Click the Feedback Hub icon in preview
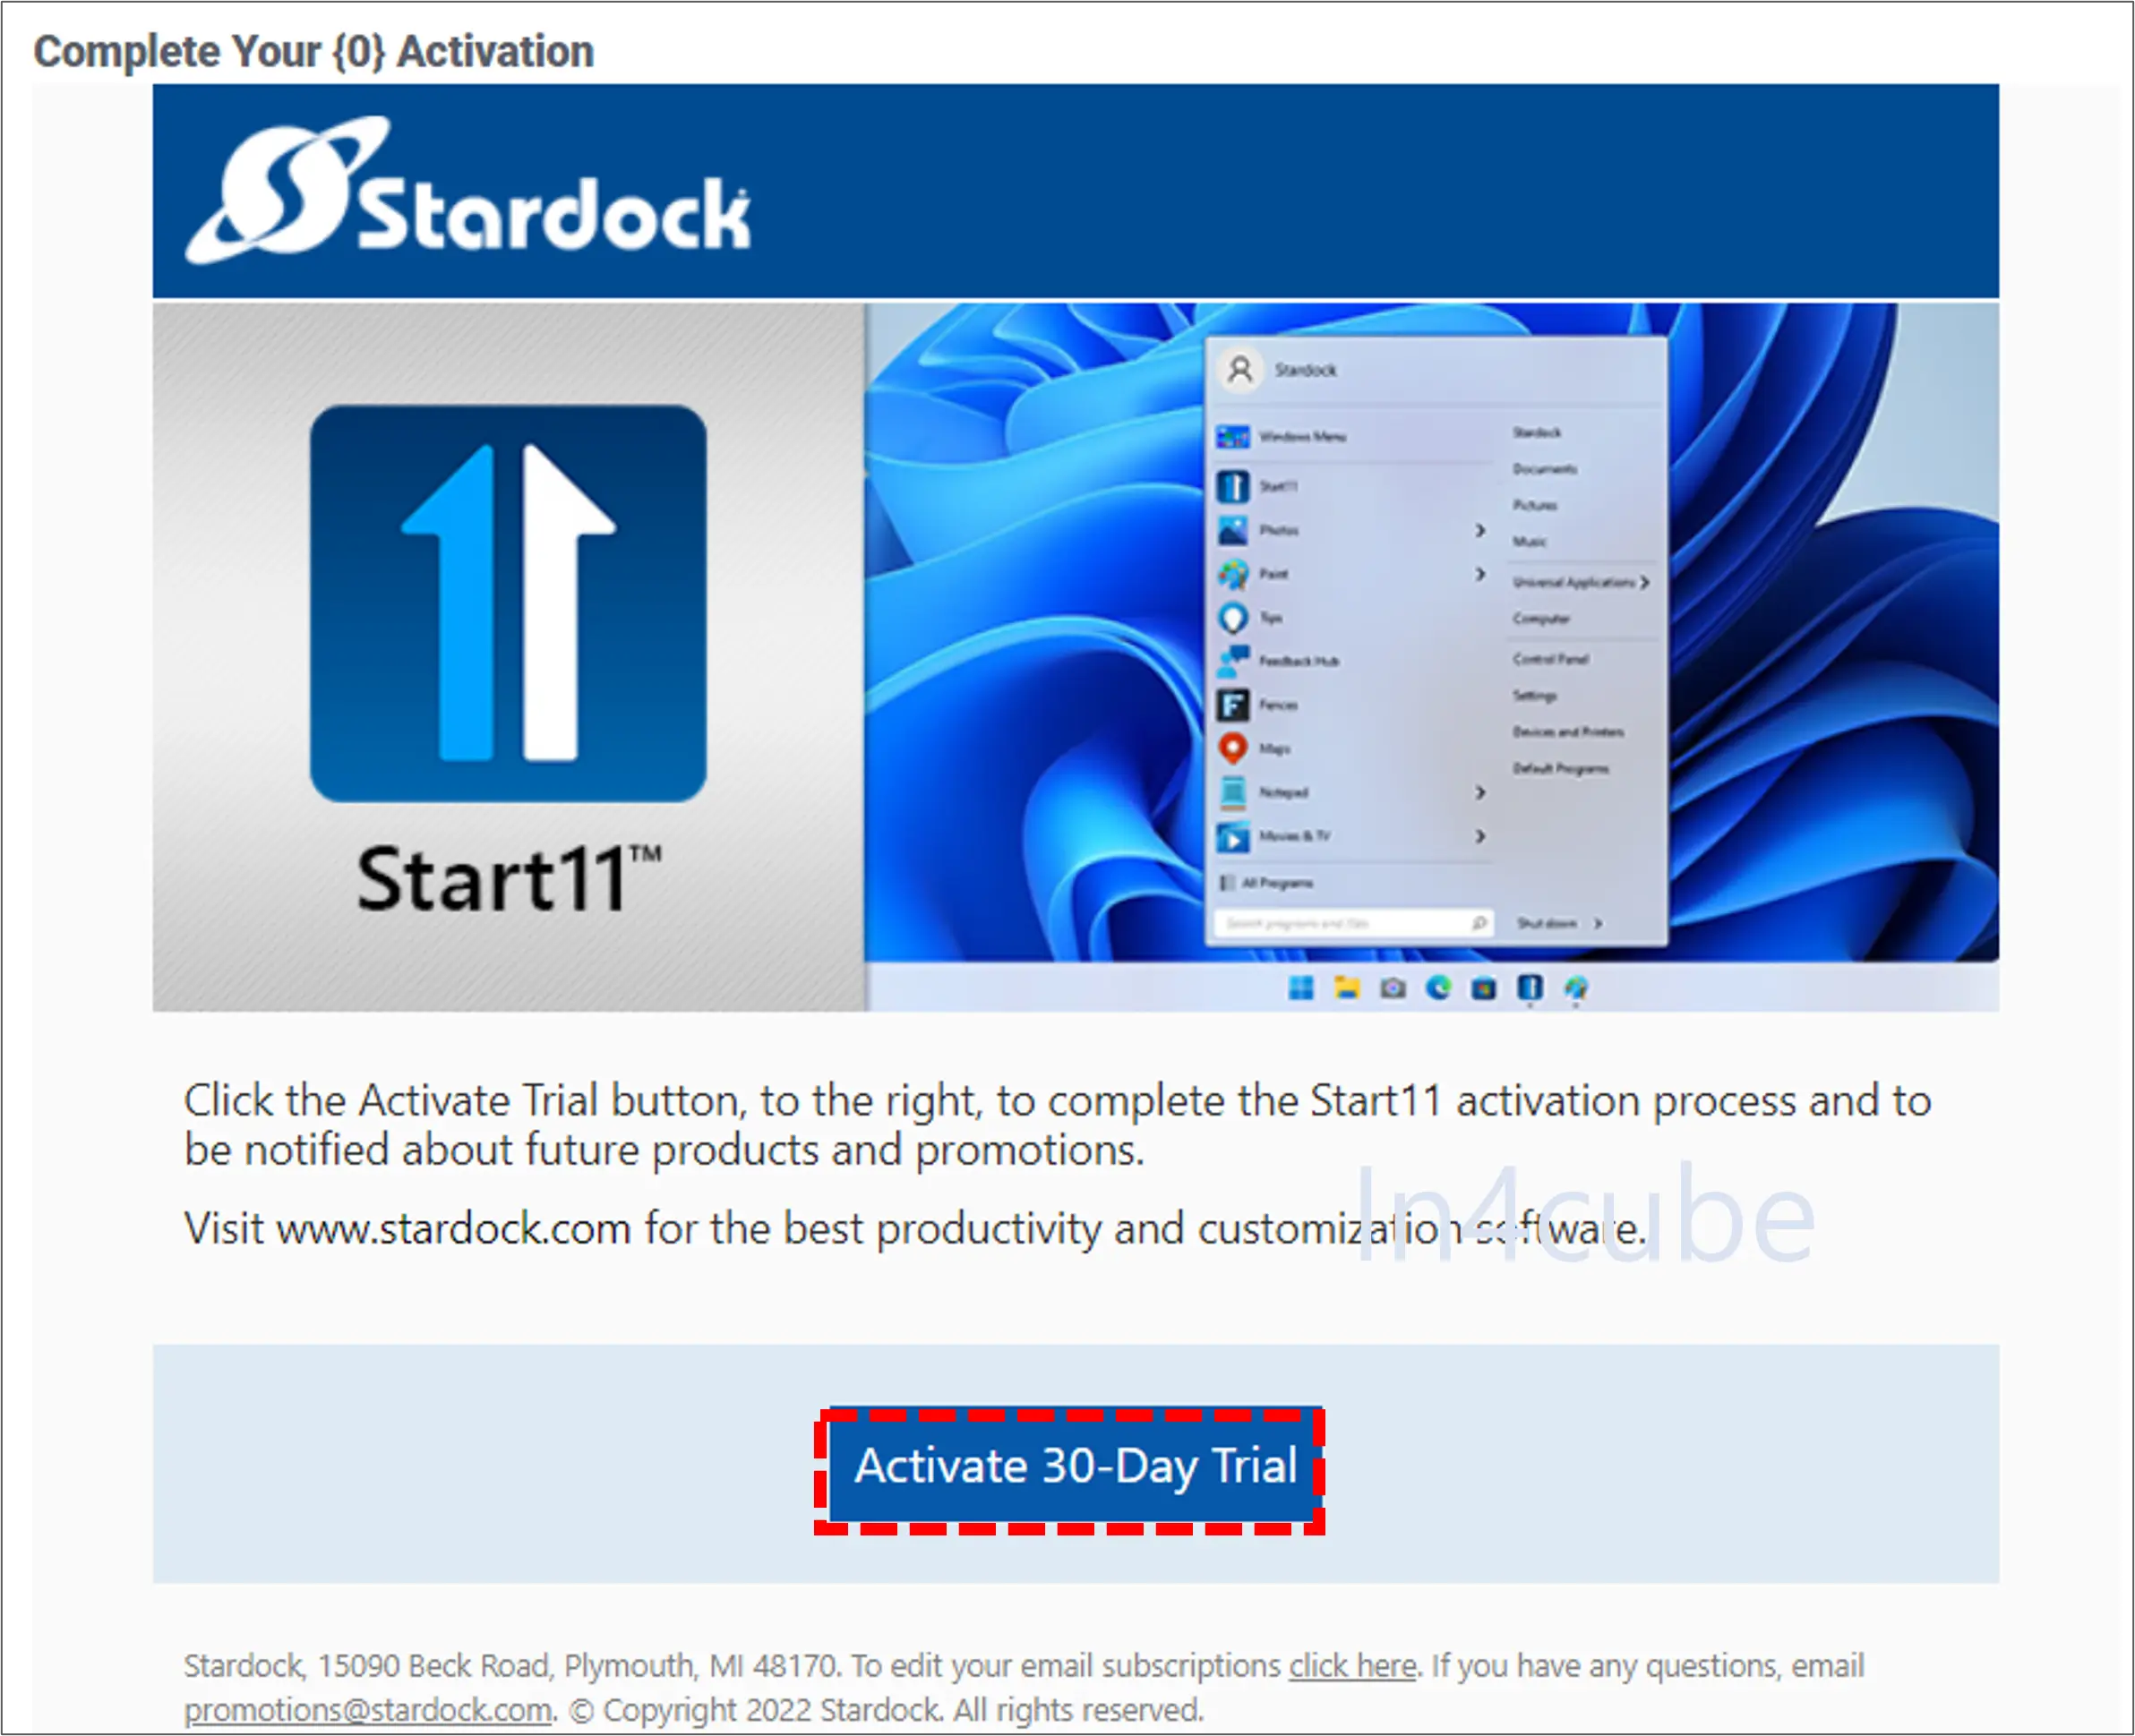 click(x=1233, y=661)
